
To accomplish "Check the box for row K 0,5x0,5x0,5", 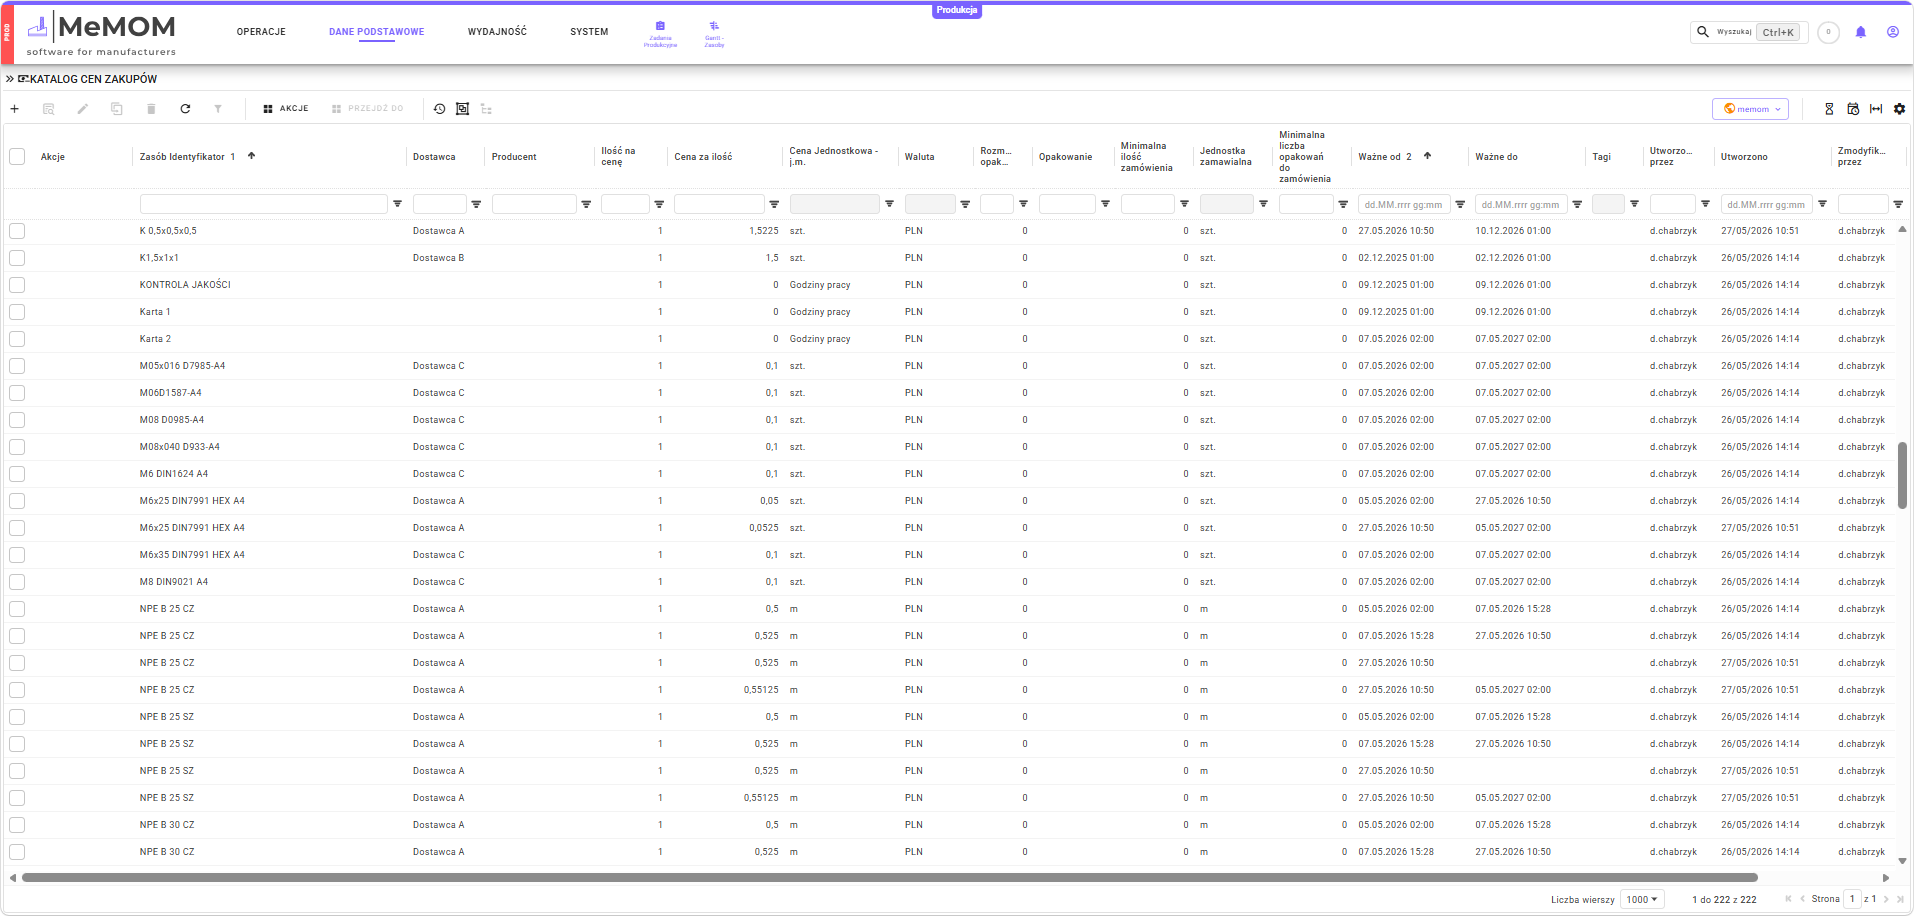I will click(17, 231).
